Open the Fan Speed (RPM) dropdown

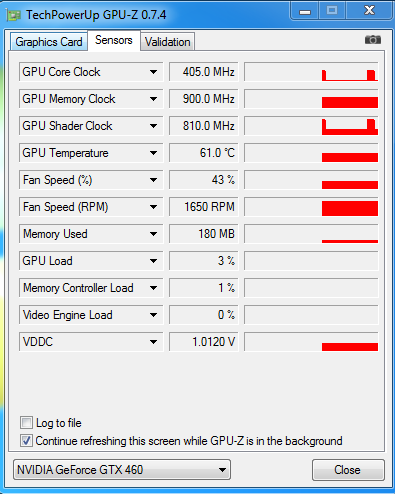pos(153,207)
